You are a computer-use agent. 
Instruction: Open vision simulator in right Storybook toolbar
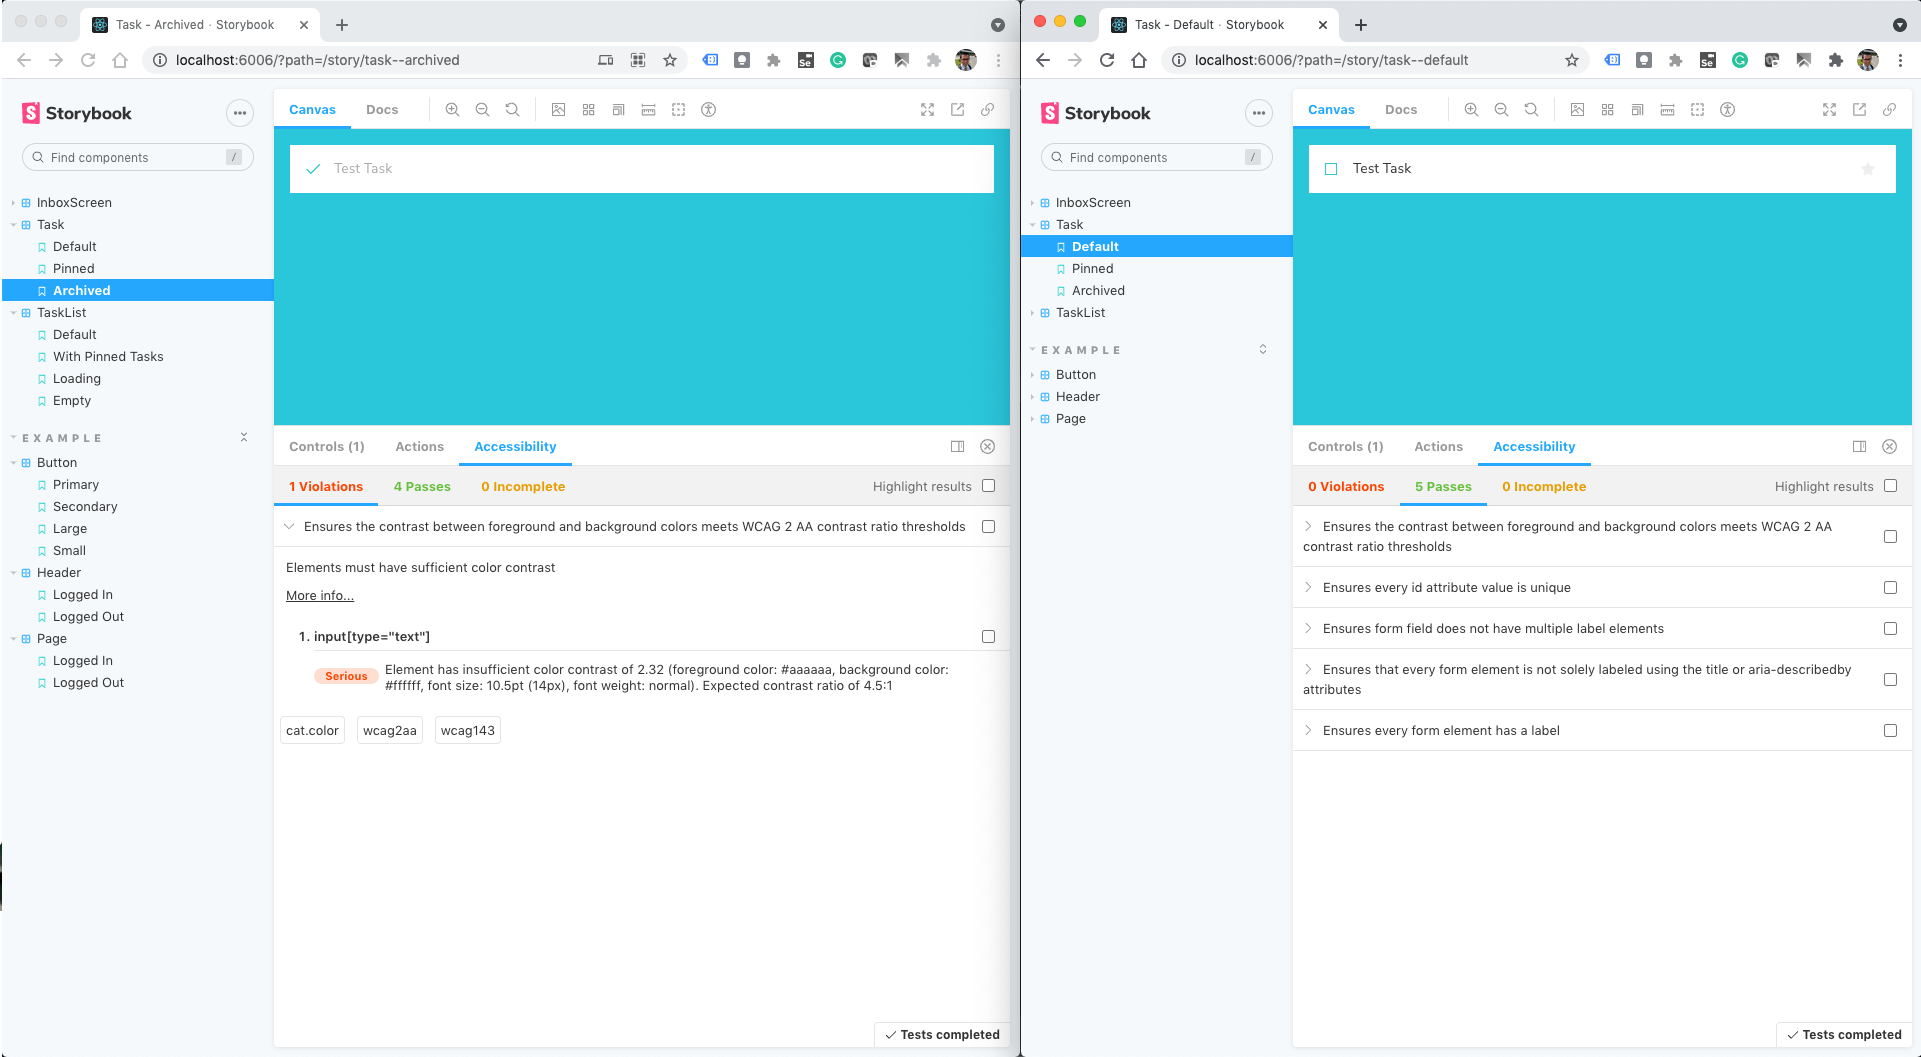point(1727,110)
